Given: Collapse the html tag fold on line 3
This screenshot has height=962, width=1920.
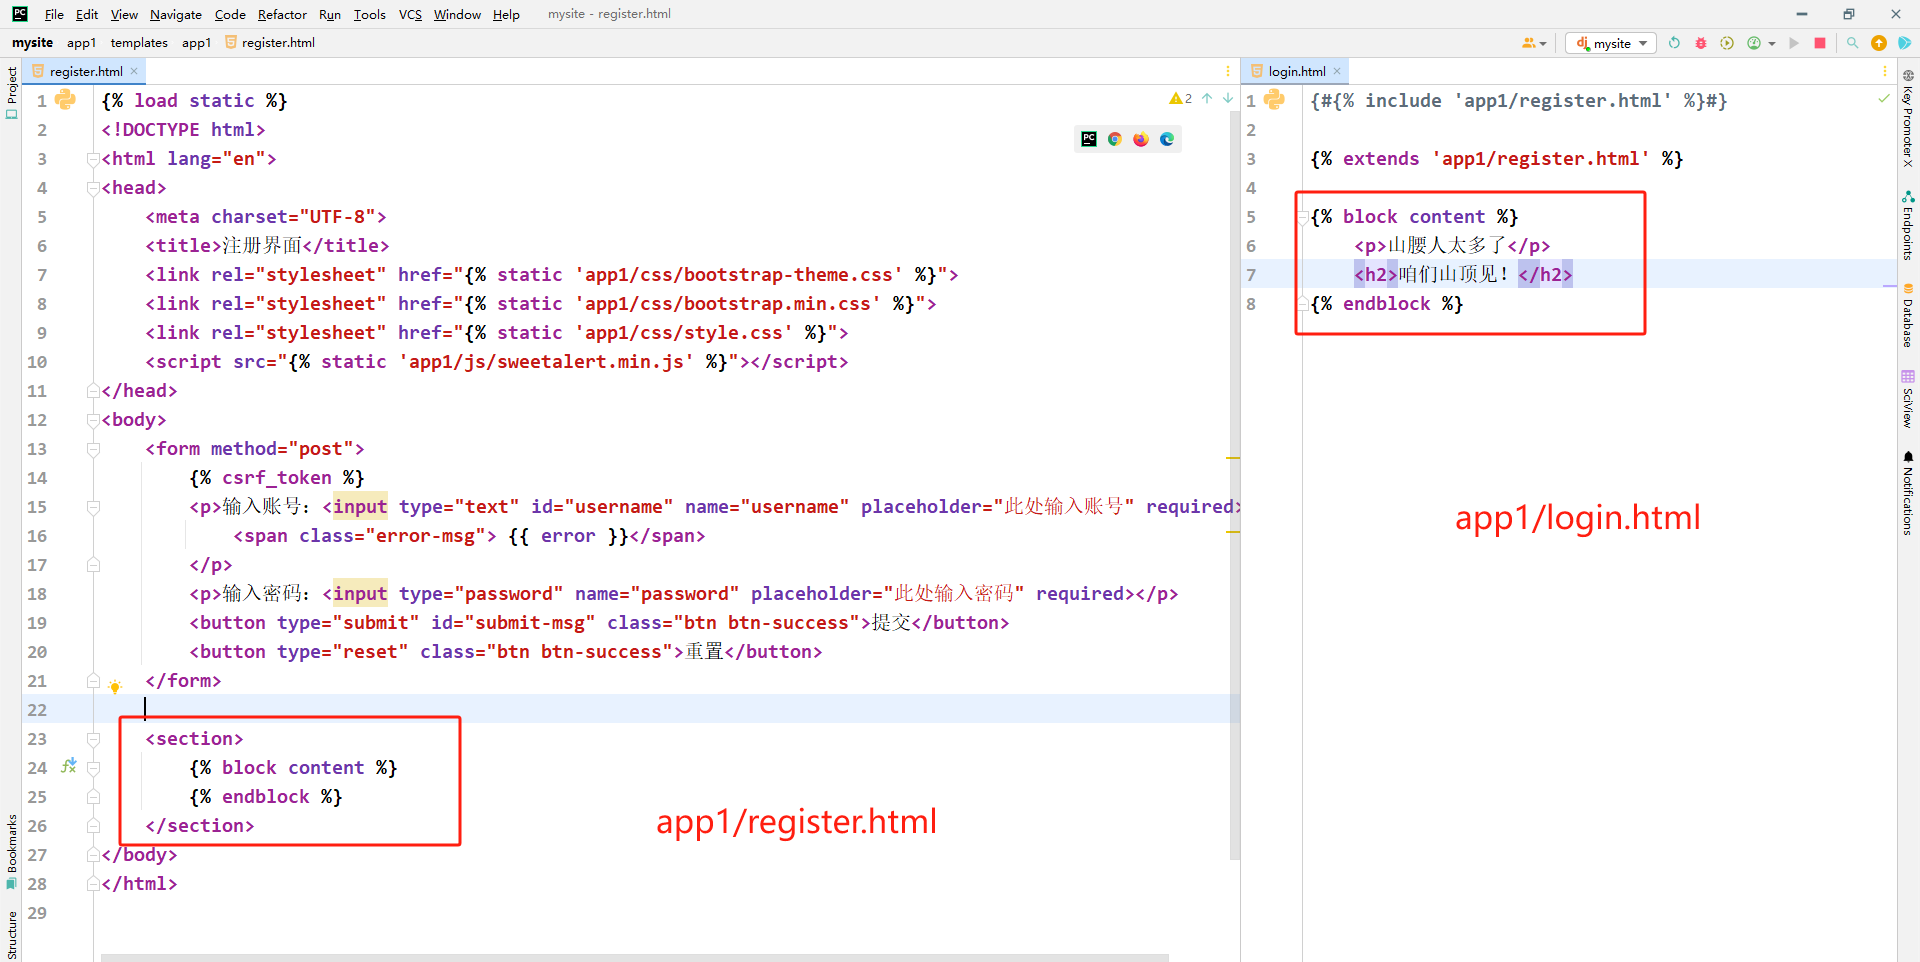Looking at the screenshot, I should point(93,159).
